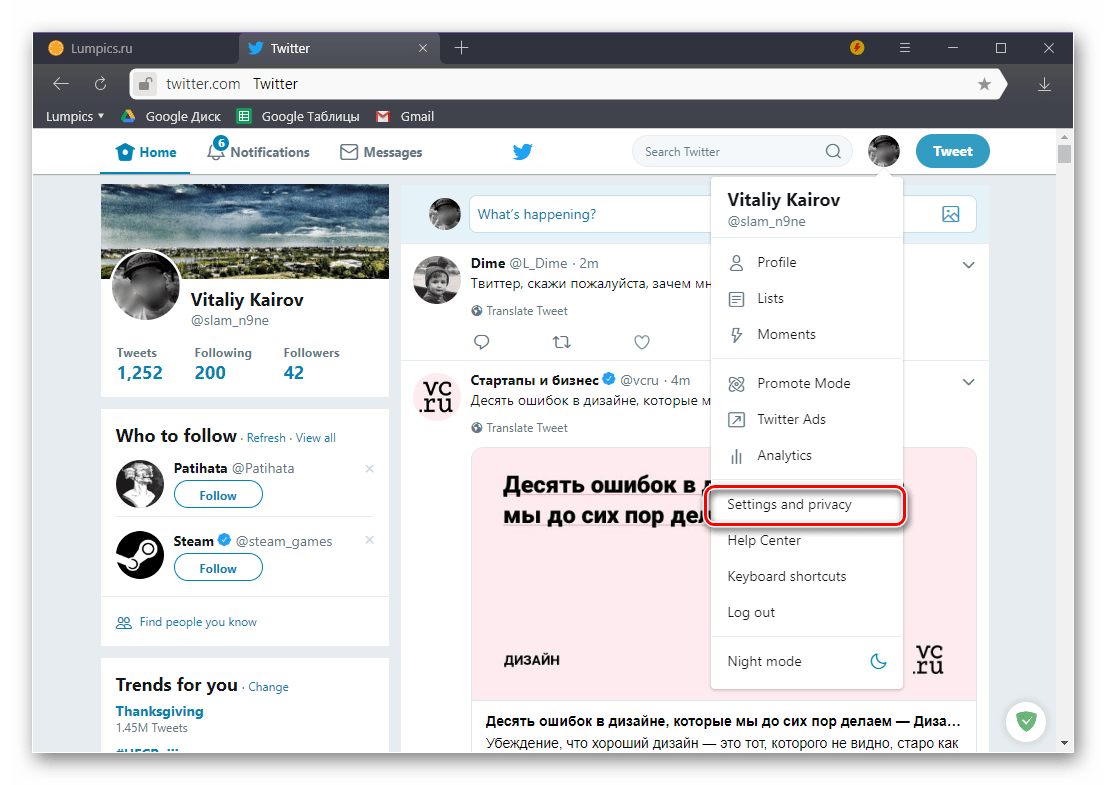Click the browser downloads arrow icon
Screen dimensions: 1106x785
pyautogui.click(x=1044, y=84)
